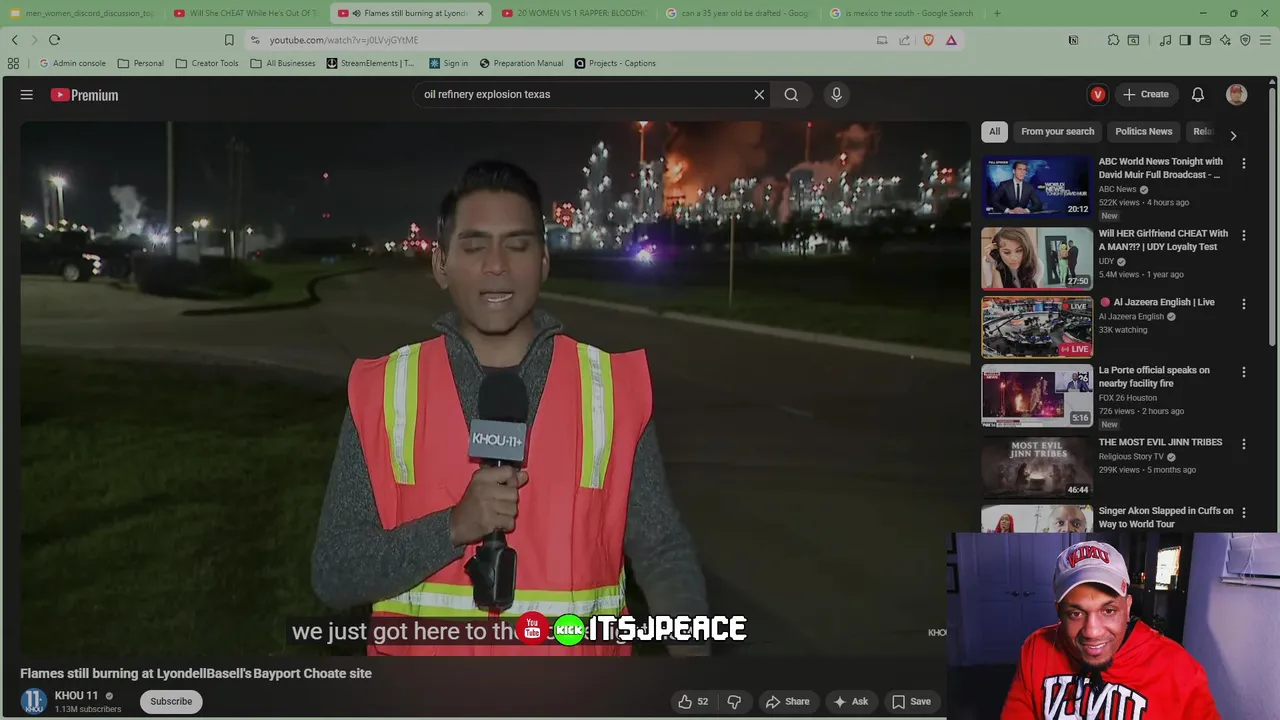Image resolution: width=1280 pixels, height=720 pixels.
Task: Open the Admin console bookmark
Action: (x=71, y=63)
